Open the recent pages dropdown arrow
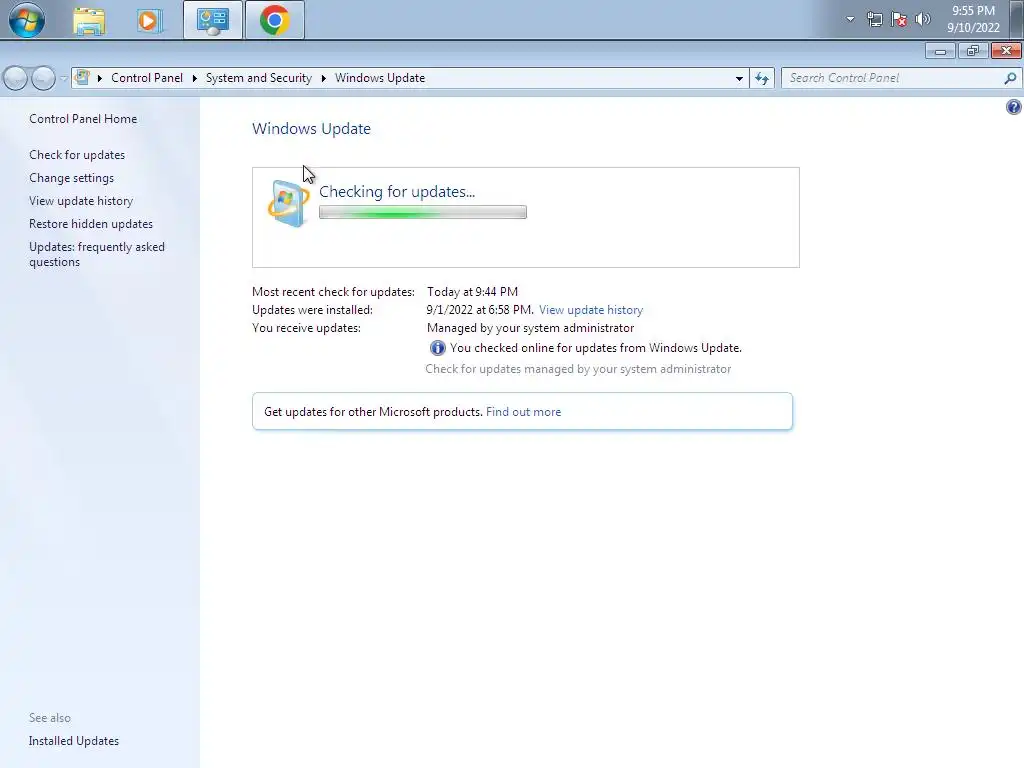The width and height of the screenshot is (1024, 768). click(x=63, y=78)
